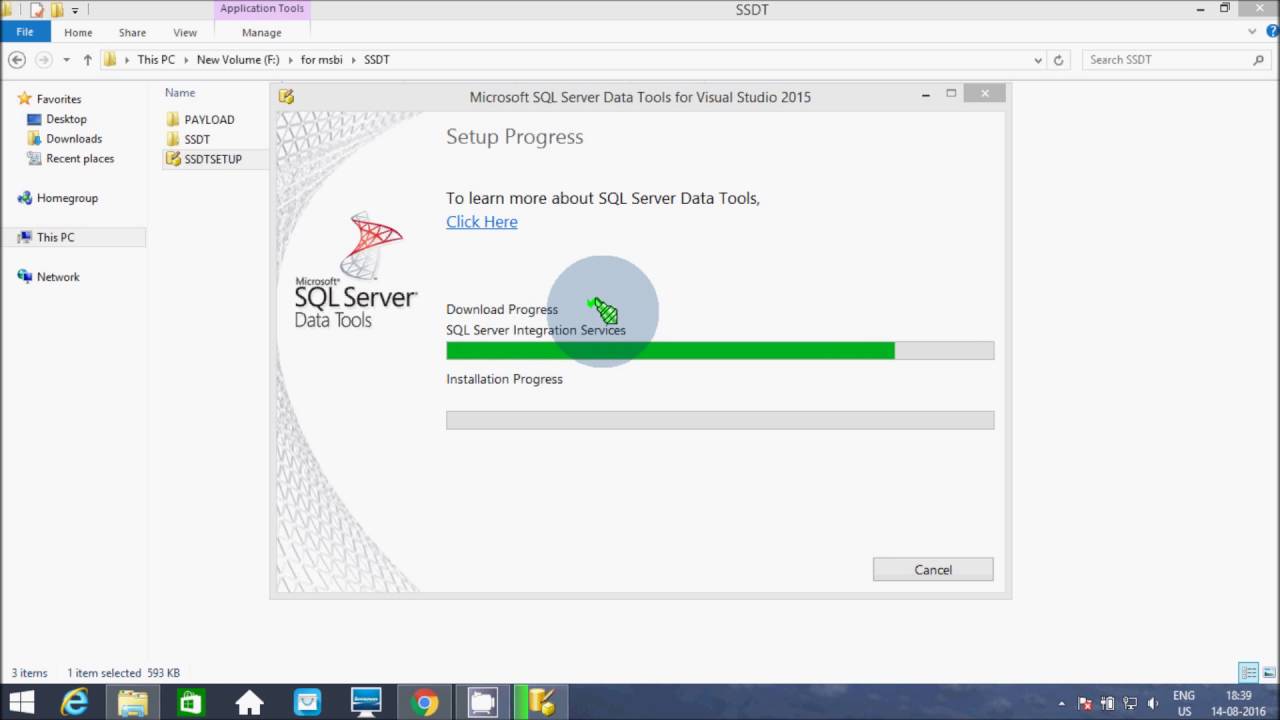Open the network tray icon

point(1130,703)
